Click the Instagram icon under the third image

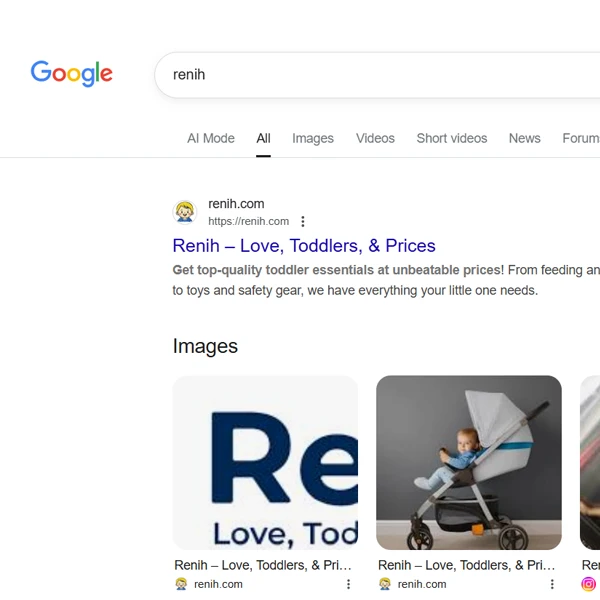[589, 584]
